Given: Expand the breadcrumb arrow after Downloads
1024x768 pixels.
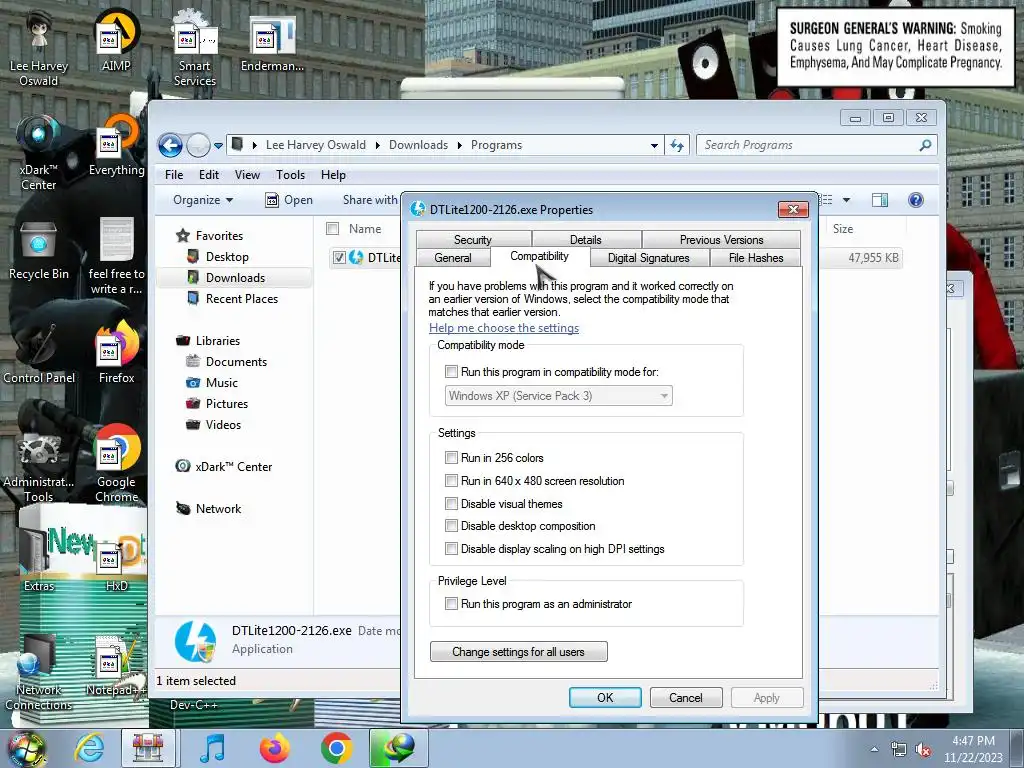Looking at the screenshot, I should point(460,146).
